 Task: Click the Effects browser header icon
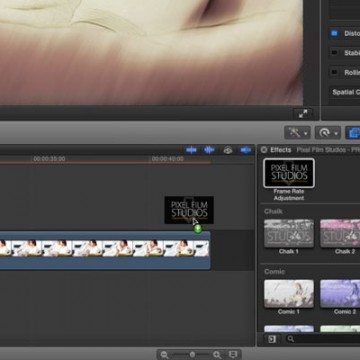(264, 150)
